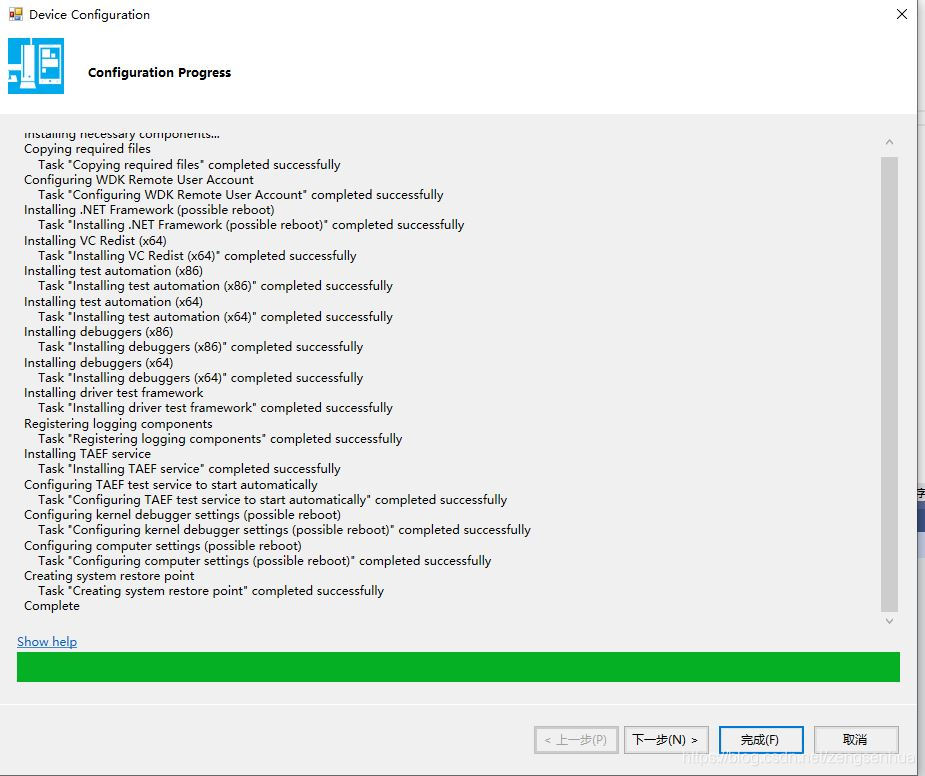925x776 pixels.
Task: Select "Configuring computer settings (possible reboot)" line
Action: coord(163,545)
